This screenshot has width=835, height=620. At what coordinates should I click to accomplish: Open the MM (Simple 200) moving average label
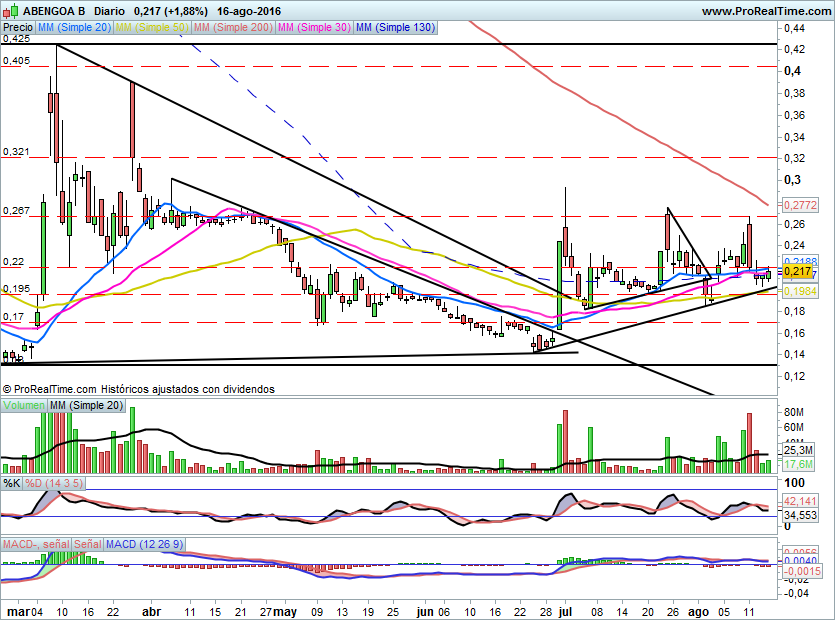click(x=233, y=27)
